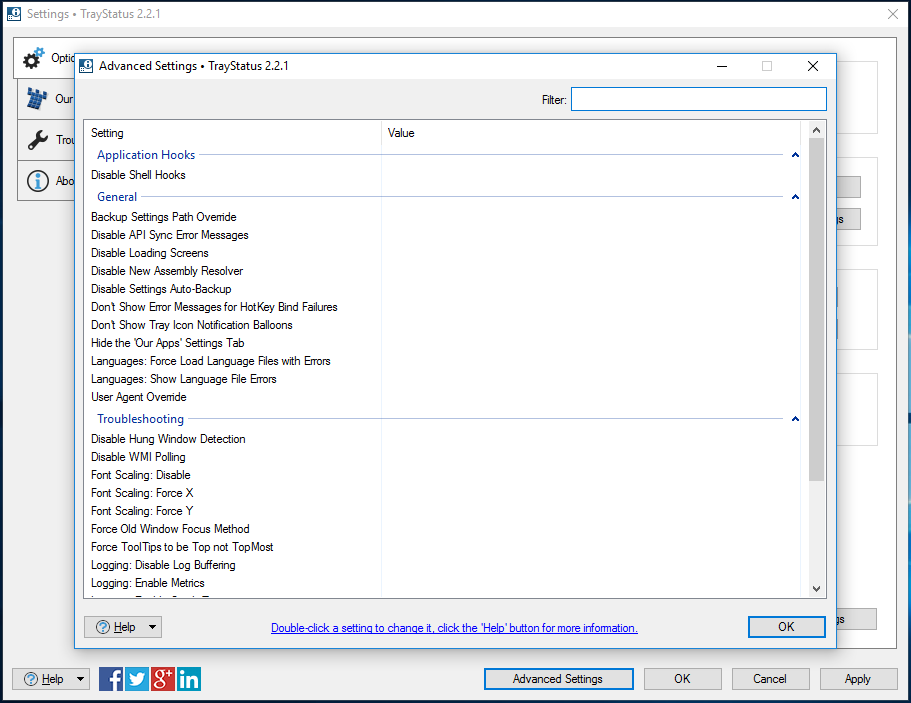
Task: Click the double-click a setting help link
Action: (454, 628)
